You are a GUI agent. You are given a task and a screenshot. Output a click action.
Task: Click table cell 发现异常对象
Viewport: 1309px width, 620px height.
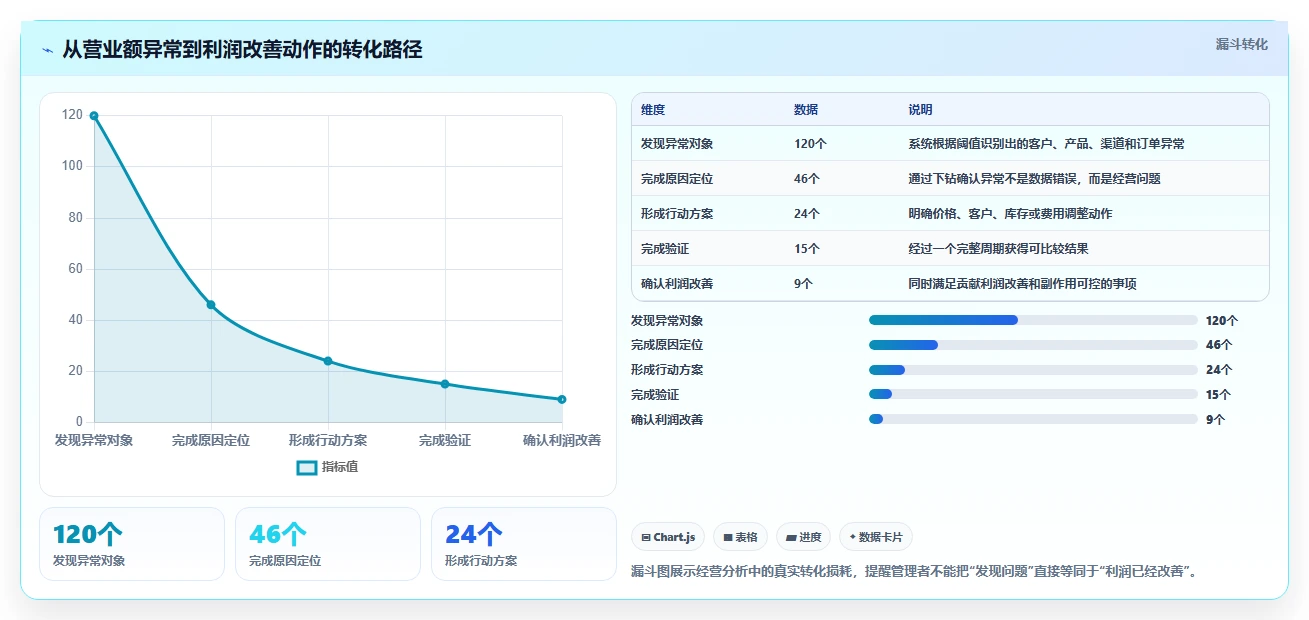click(677, 144)
